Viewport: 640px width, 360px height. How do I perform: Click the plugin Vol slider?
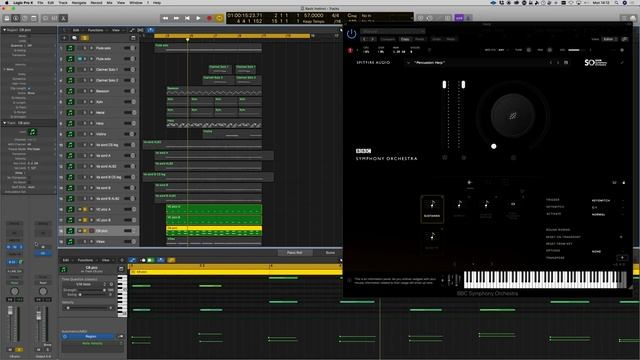click(x=576, y=50)
